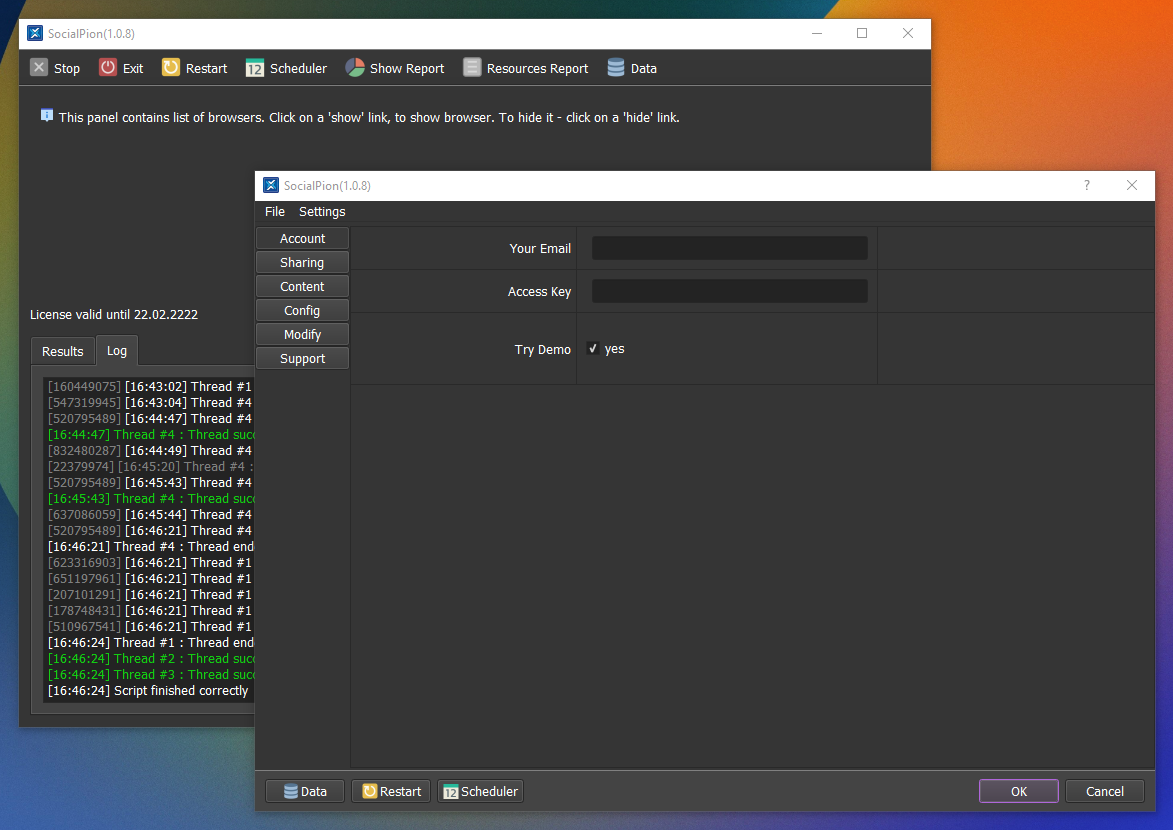The height and width of the screenshot is (830, 1173).
Task: Maximize the main SocialPion window
Action: coord(862,34)
